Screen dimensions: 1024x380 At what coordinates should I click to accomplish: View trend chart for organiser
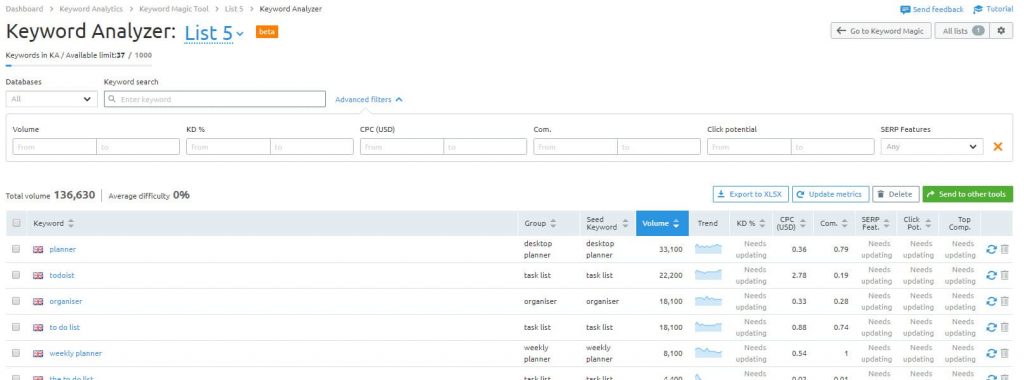tap(708, 301)
